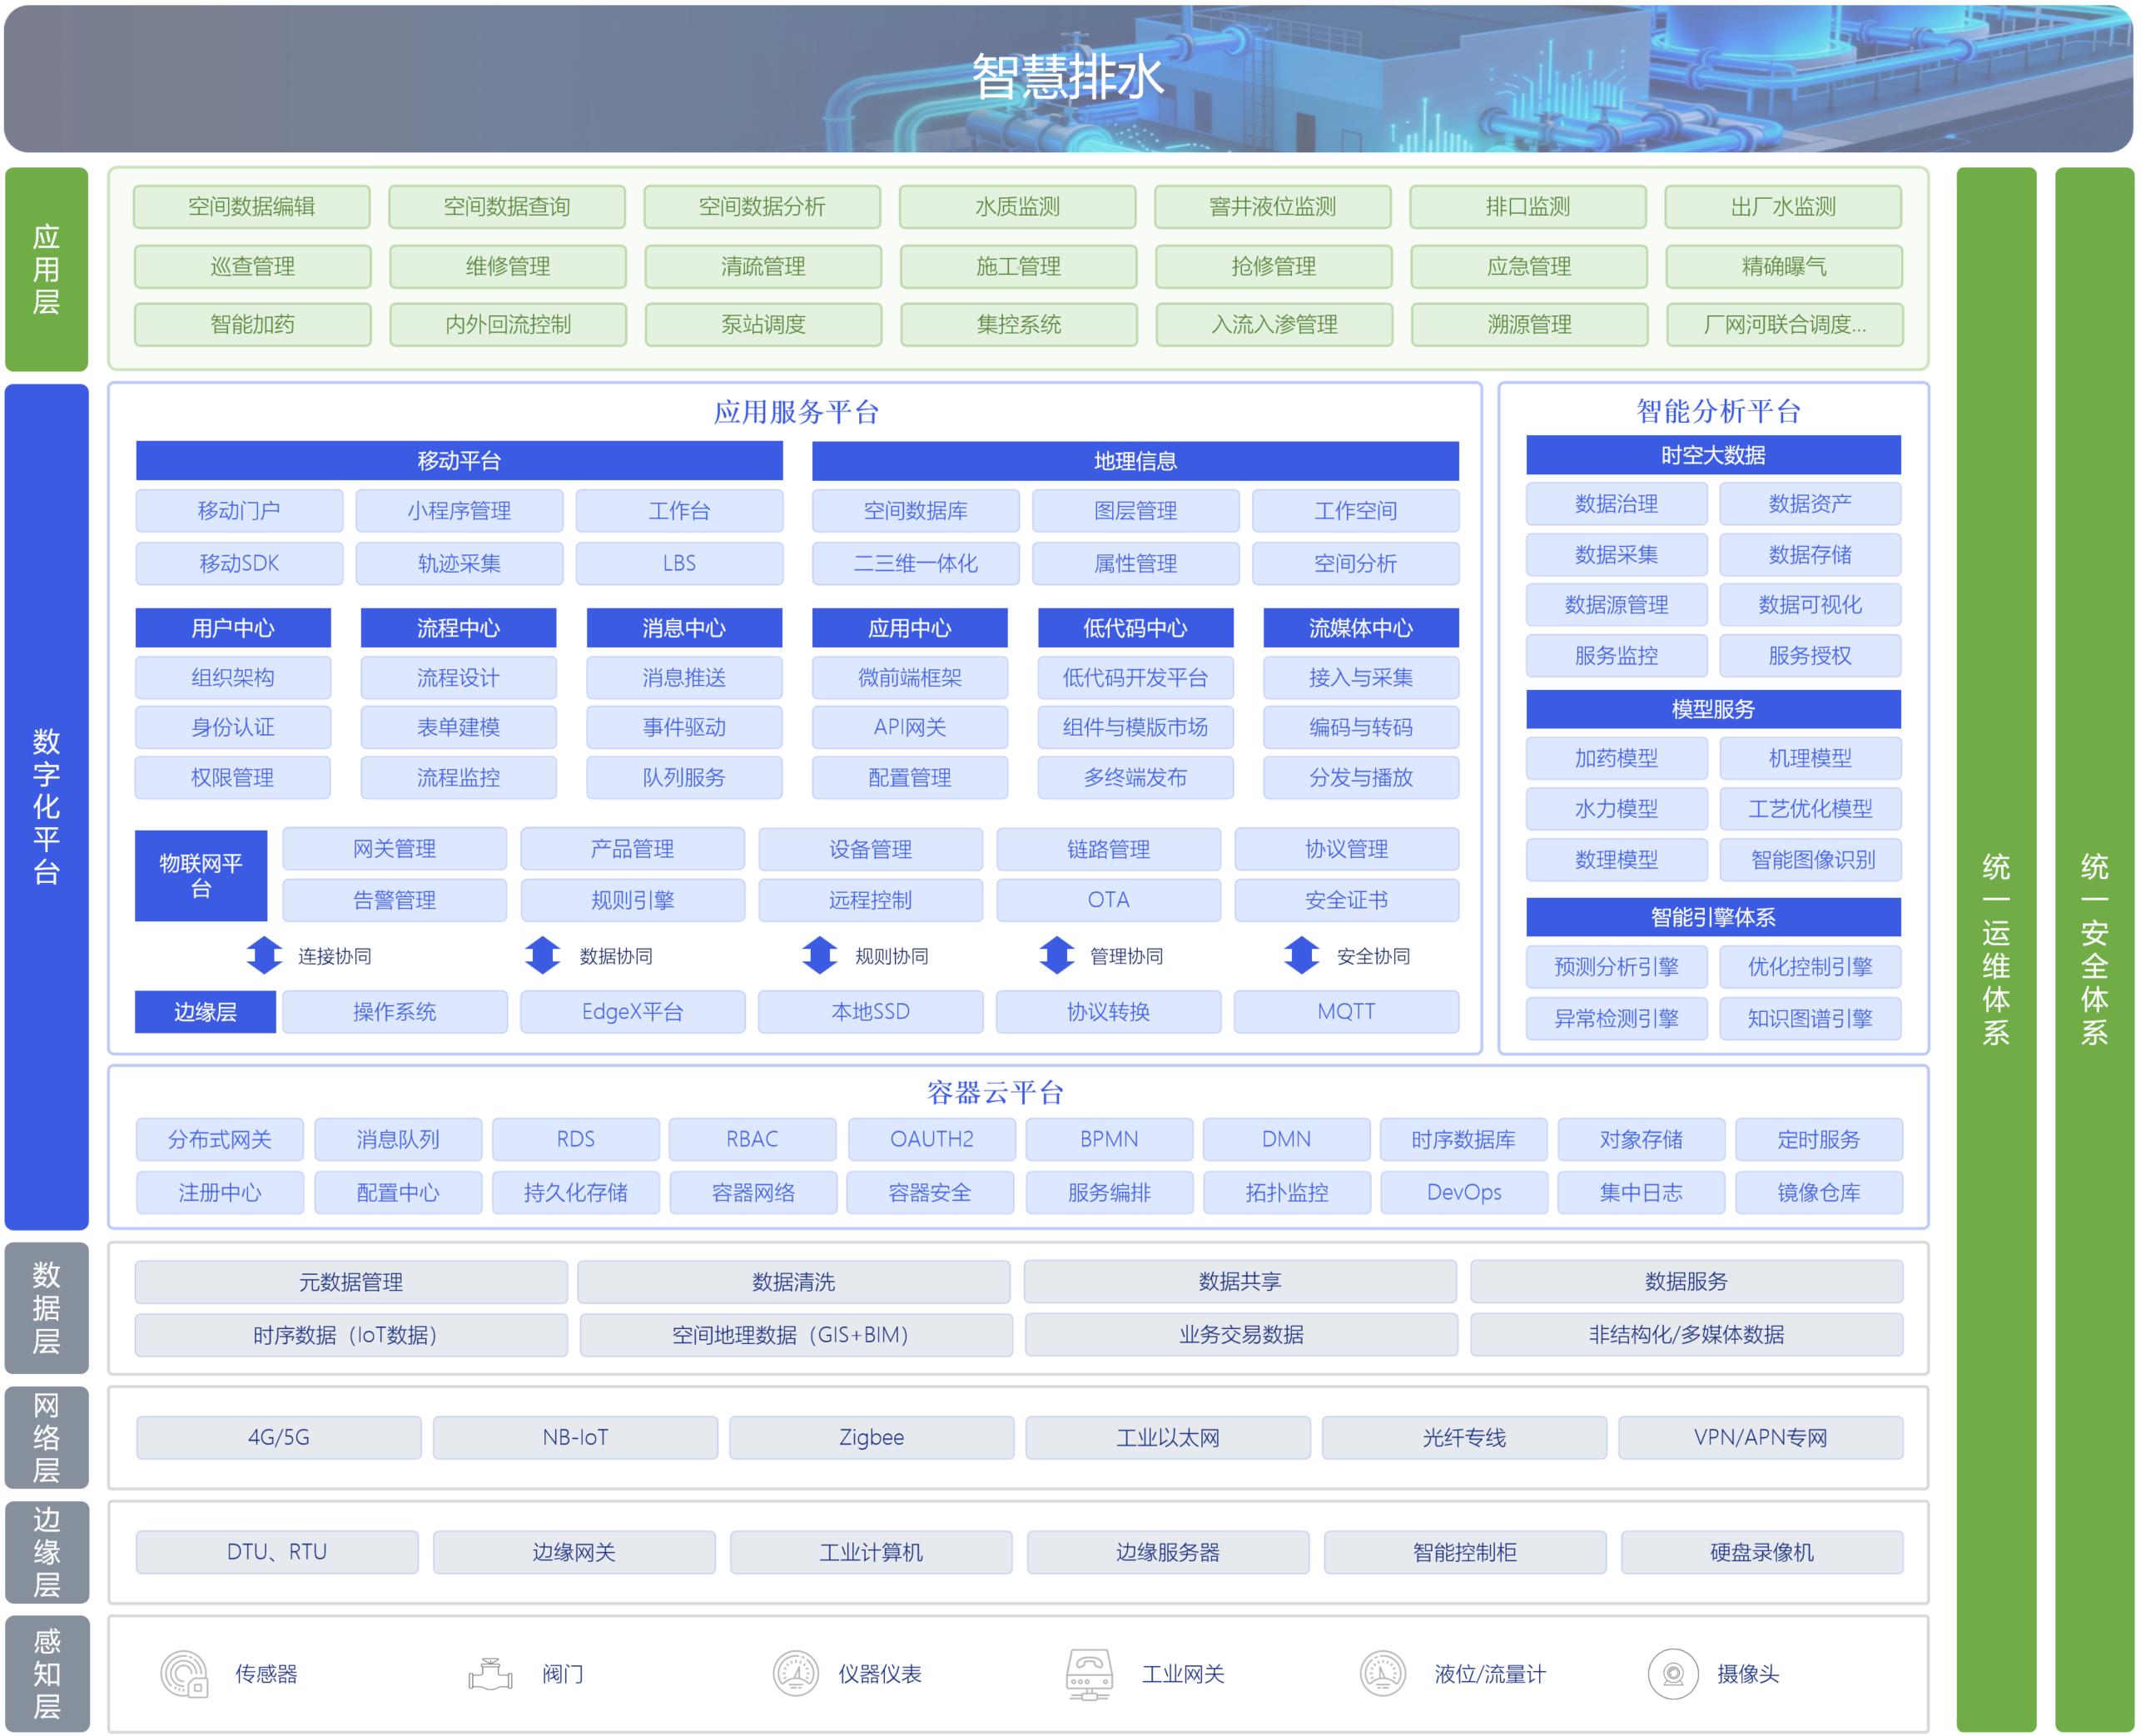Screen dimensions: 2141x1736
Task: Select the NB-IoT network box
Action: point(575,1437)
